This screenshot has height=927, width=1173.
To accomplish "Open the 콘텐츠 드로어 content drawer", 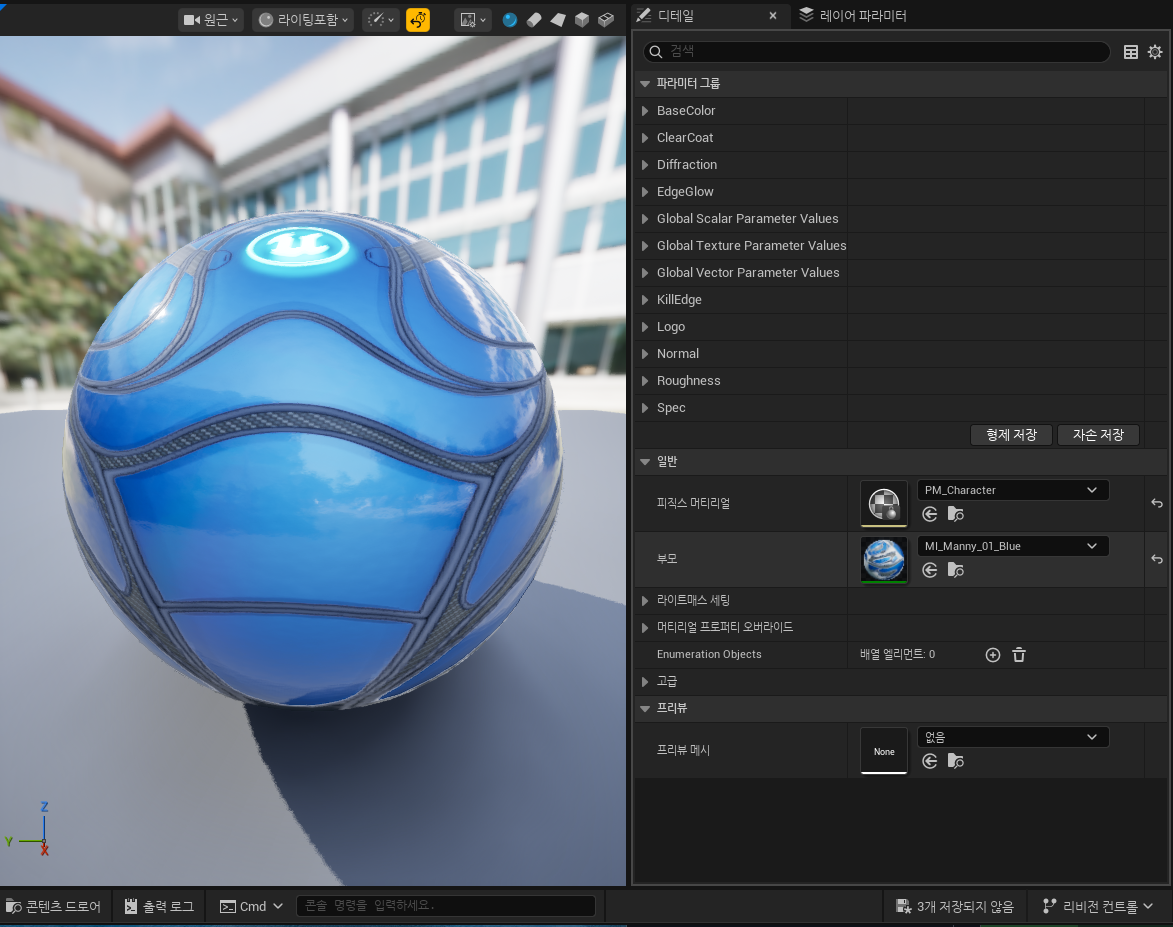I will [x=54, y=906].
